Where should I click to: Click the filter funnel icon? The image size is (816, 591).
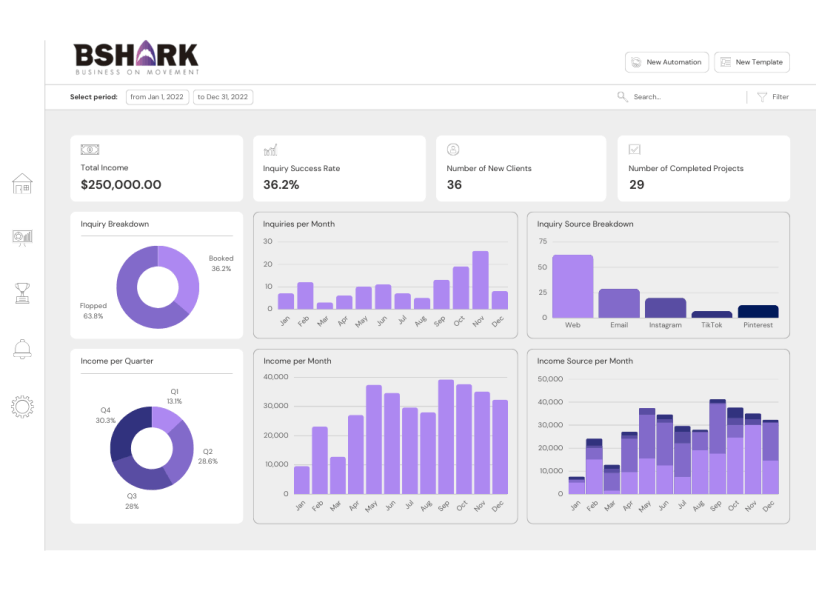[762, 97]
